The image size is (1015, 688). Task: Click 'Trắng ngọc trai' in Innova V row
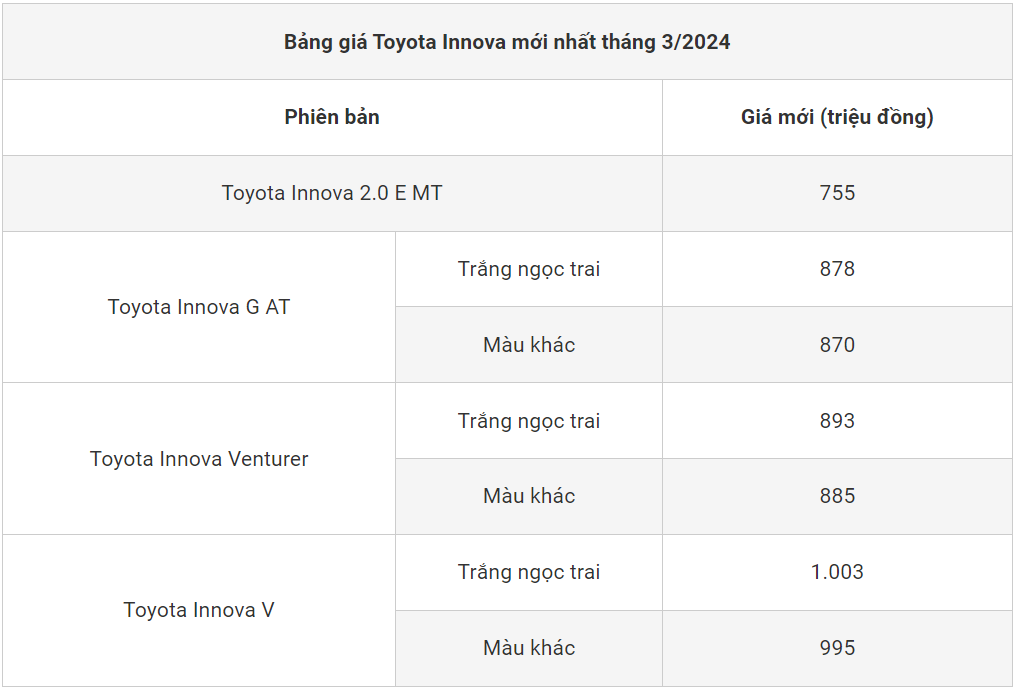[529, 572]
